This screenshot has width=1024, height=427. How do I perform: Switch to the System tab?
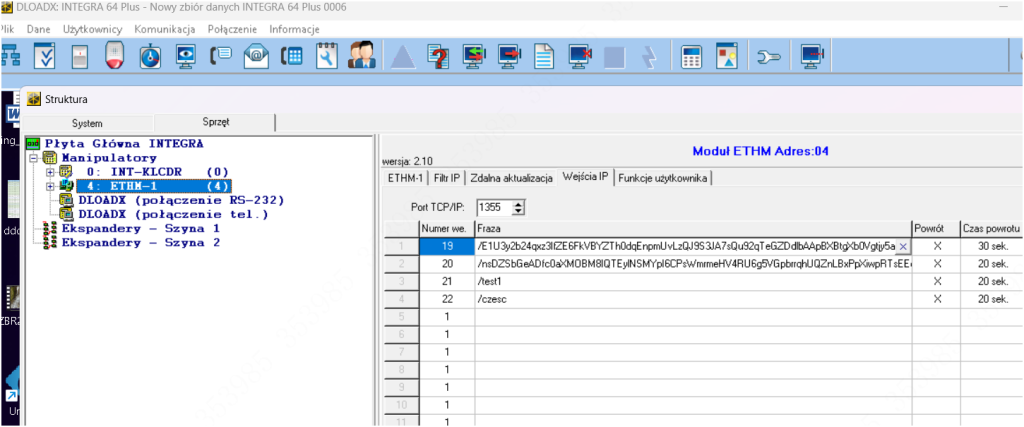87,123
